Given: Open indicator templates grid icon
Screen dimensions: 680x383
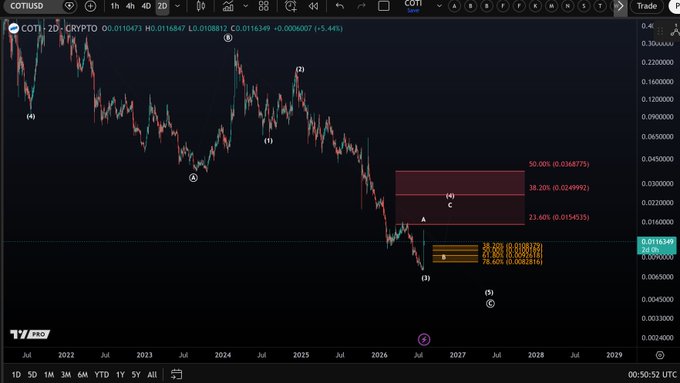Looking at the screenshot, I should (264, 6).
